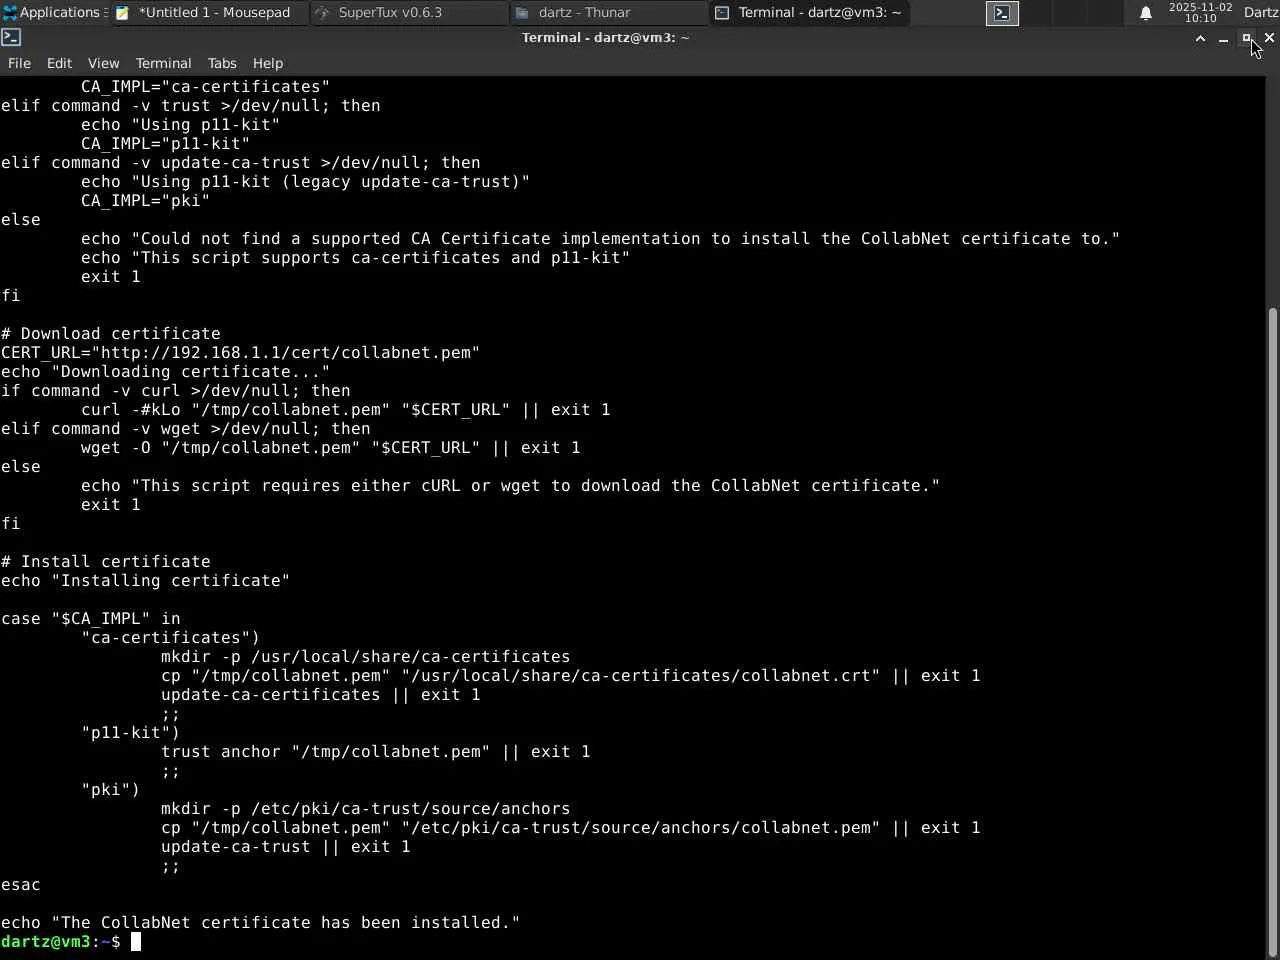Maximize the Terminal window
The width and height of the screenshot is (1280, 960).
click(1246, 38)
